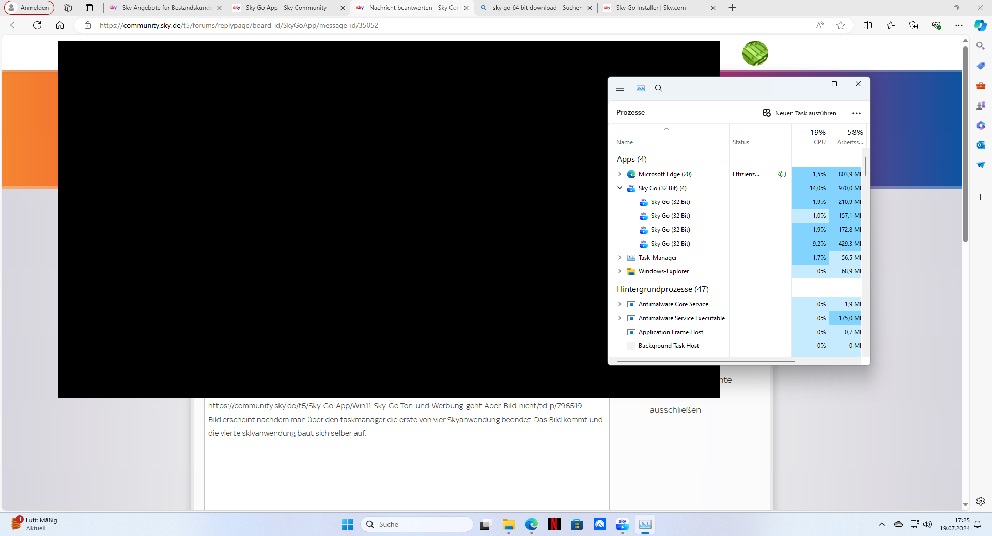The width and height of the screenshot is (992, 536).
Task: Click the volume icon in system tray
Action: [928, 524]
